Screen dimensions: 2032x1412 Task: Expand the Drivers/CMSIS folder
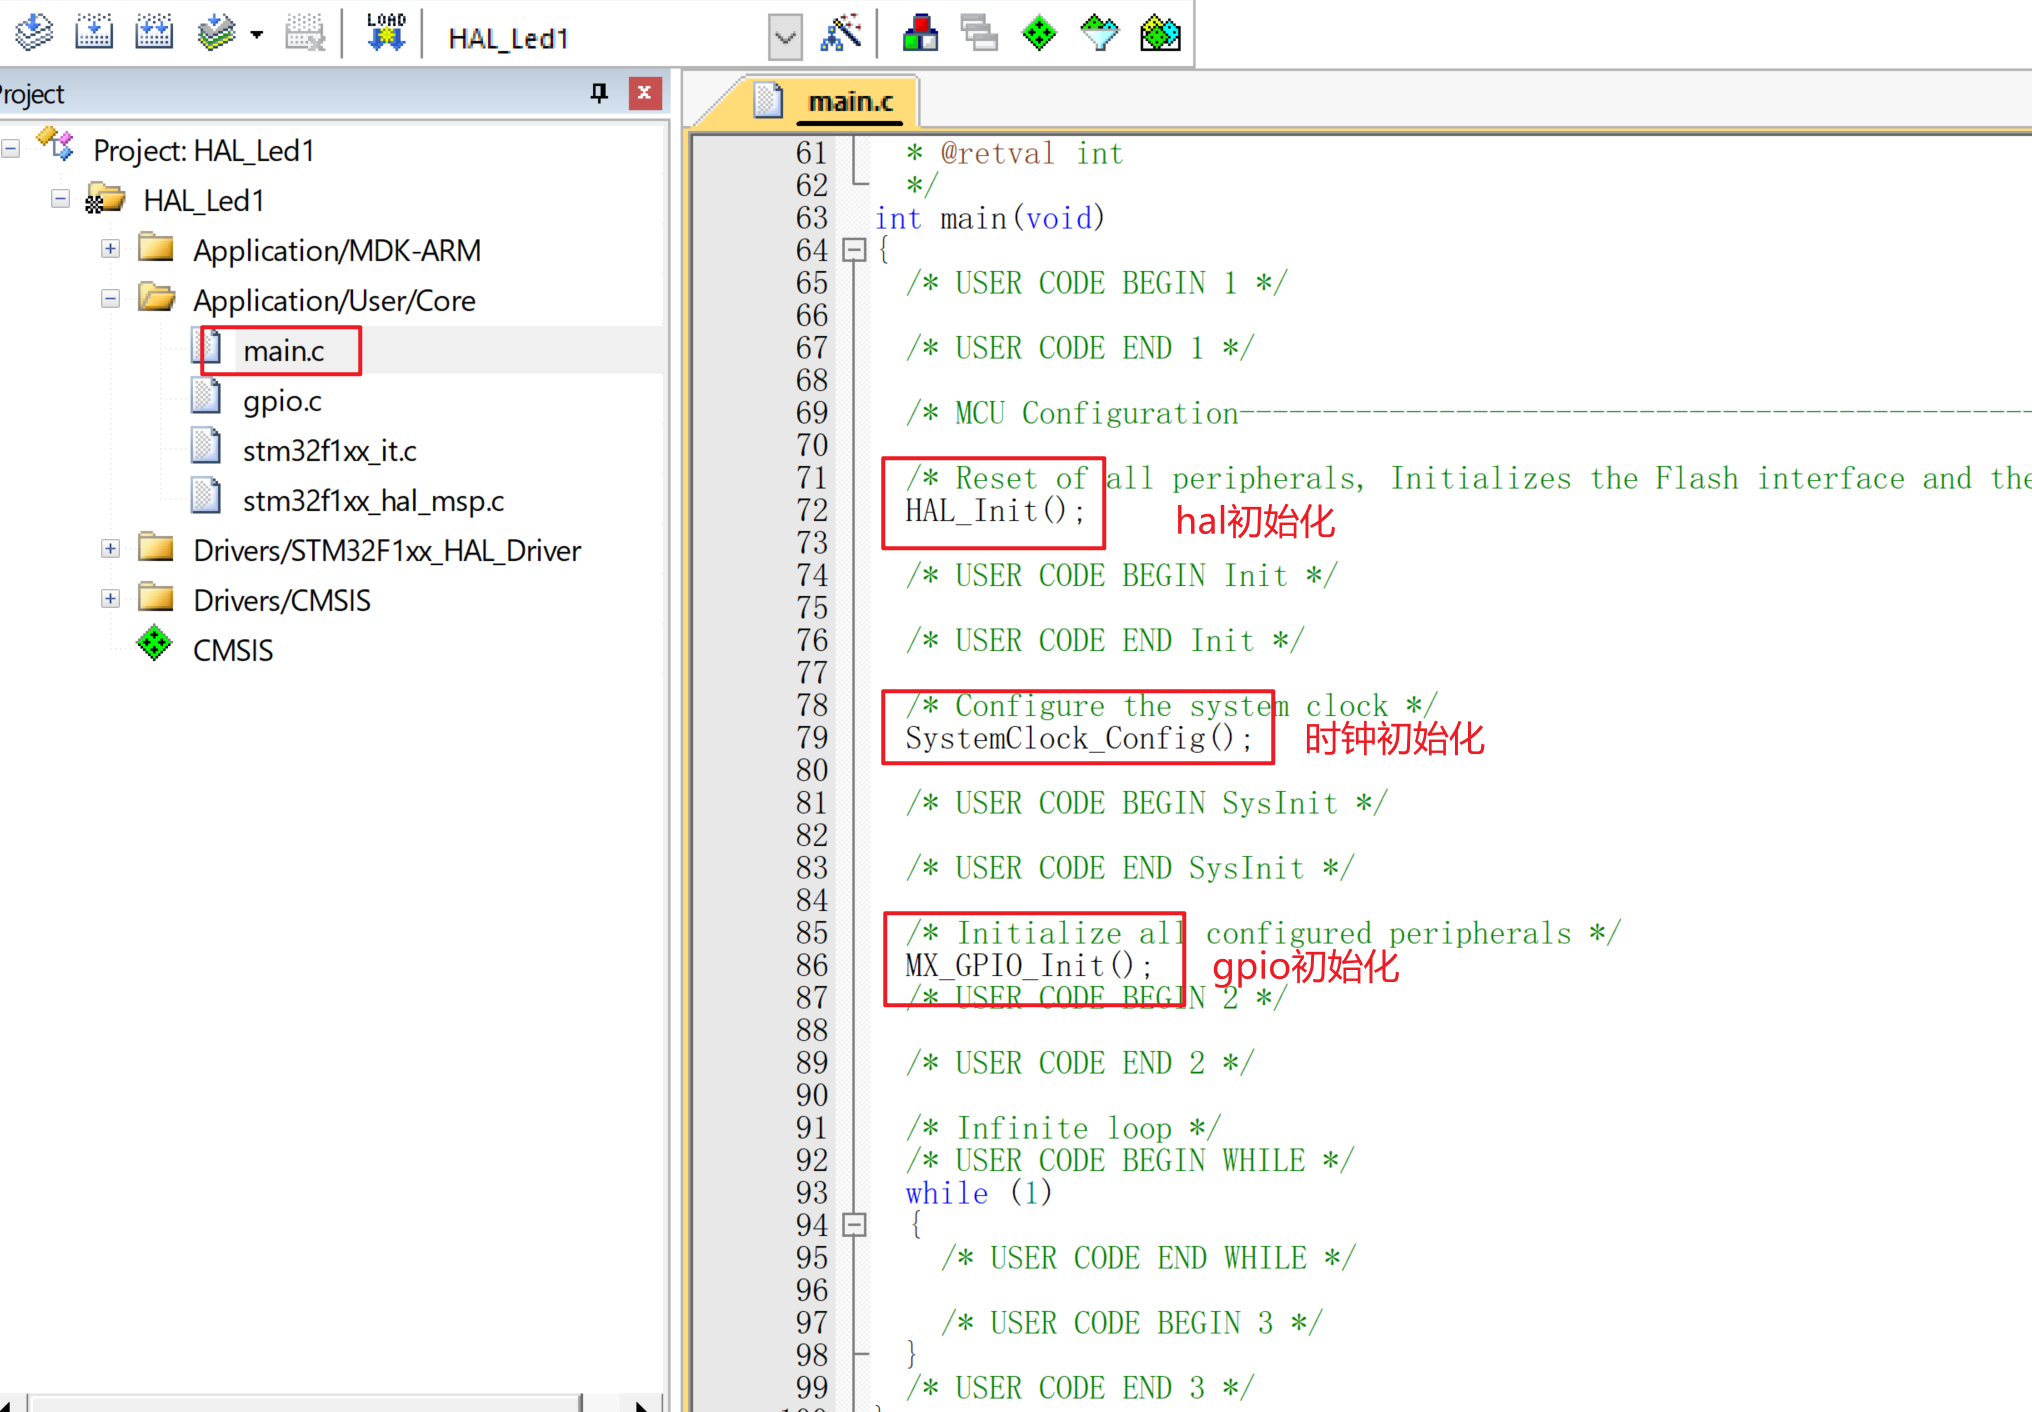[x=111, y=599]
